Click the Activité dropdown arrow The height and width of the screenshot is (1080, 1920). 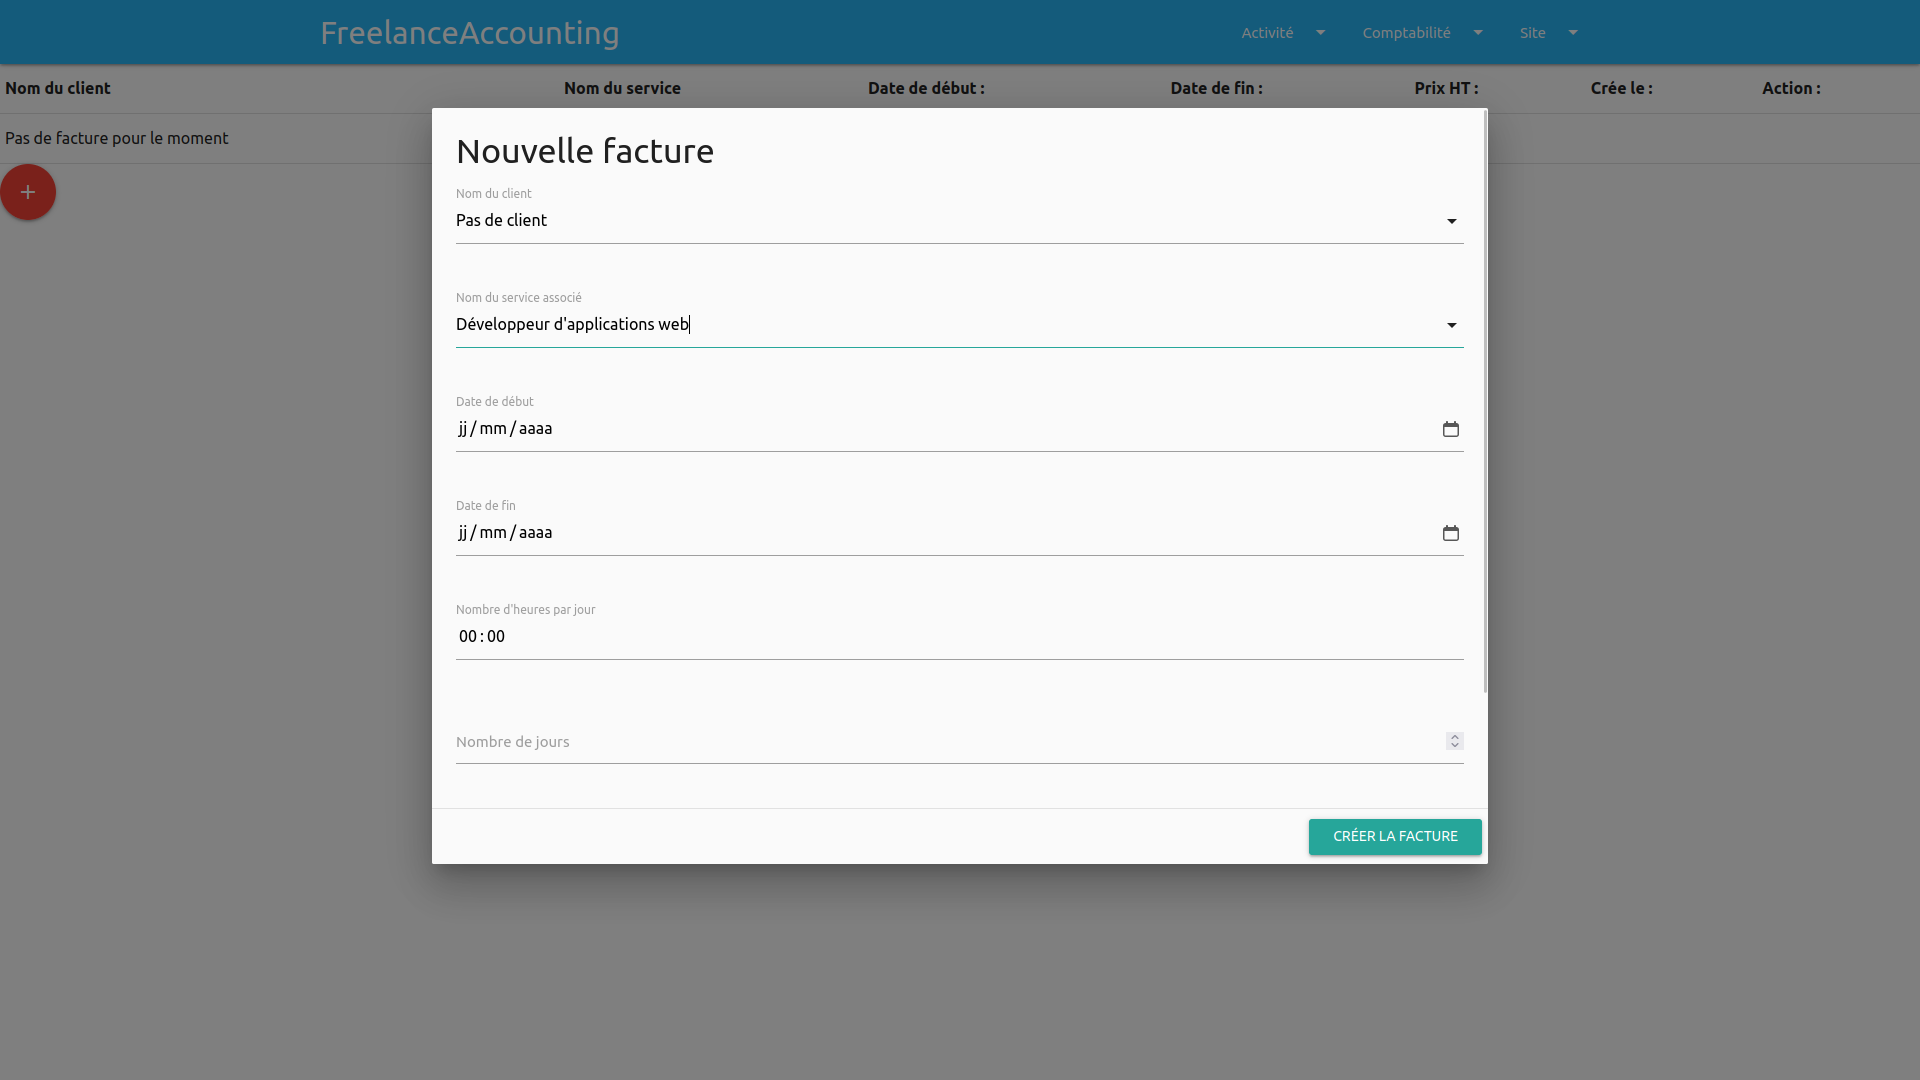(x=1321, y=33)
